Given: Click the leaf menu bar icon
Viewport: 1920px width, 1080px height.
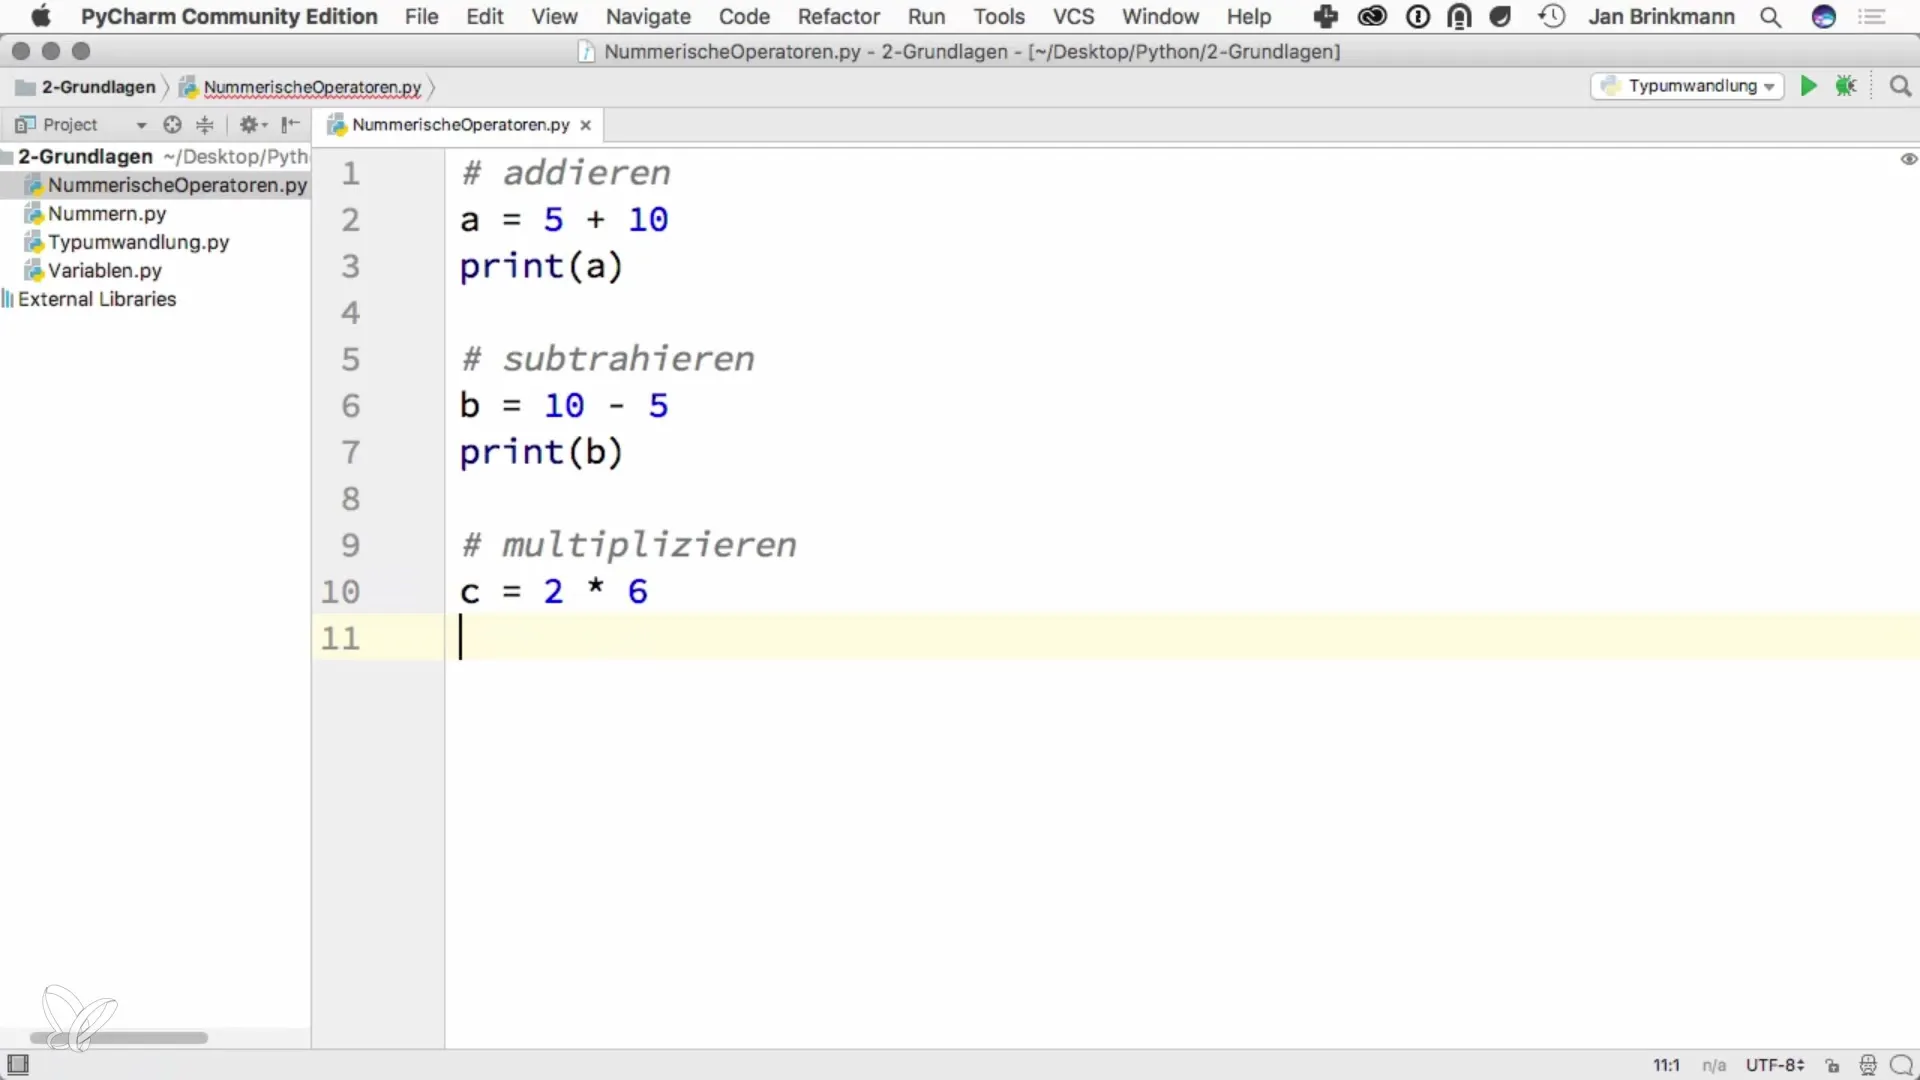Looking at the screenshot, I should [x=1500, y=17].
